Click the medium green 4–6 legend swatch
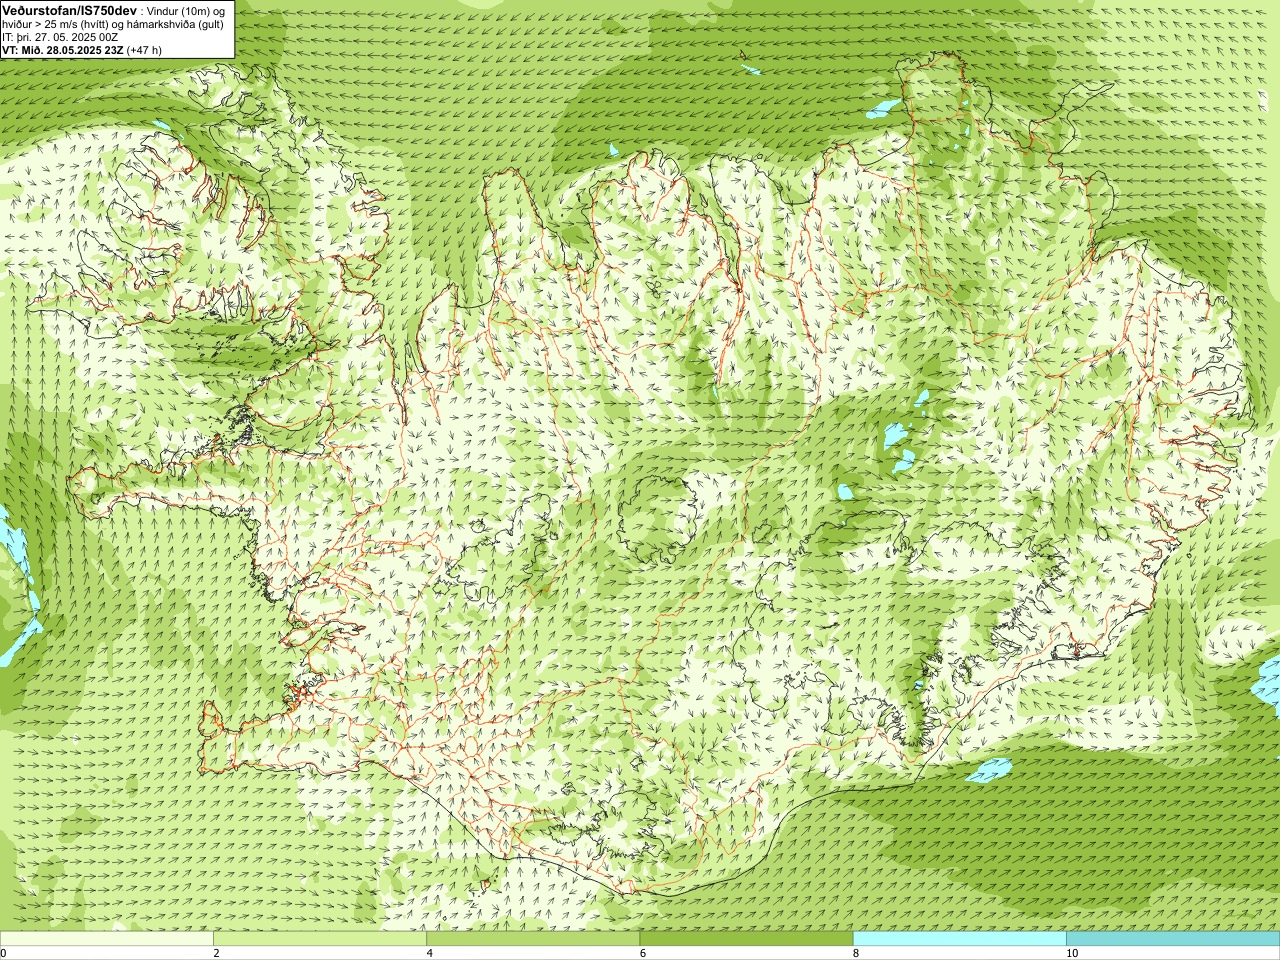The width and height of the screenshot is (1280, 960). 533,939
